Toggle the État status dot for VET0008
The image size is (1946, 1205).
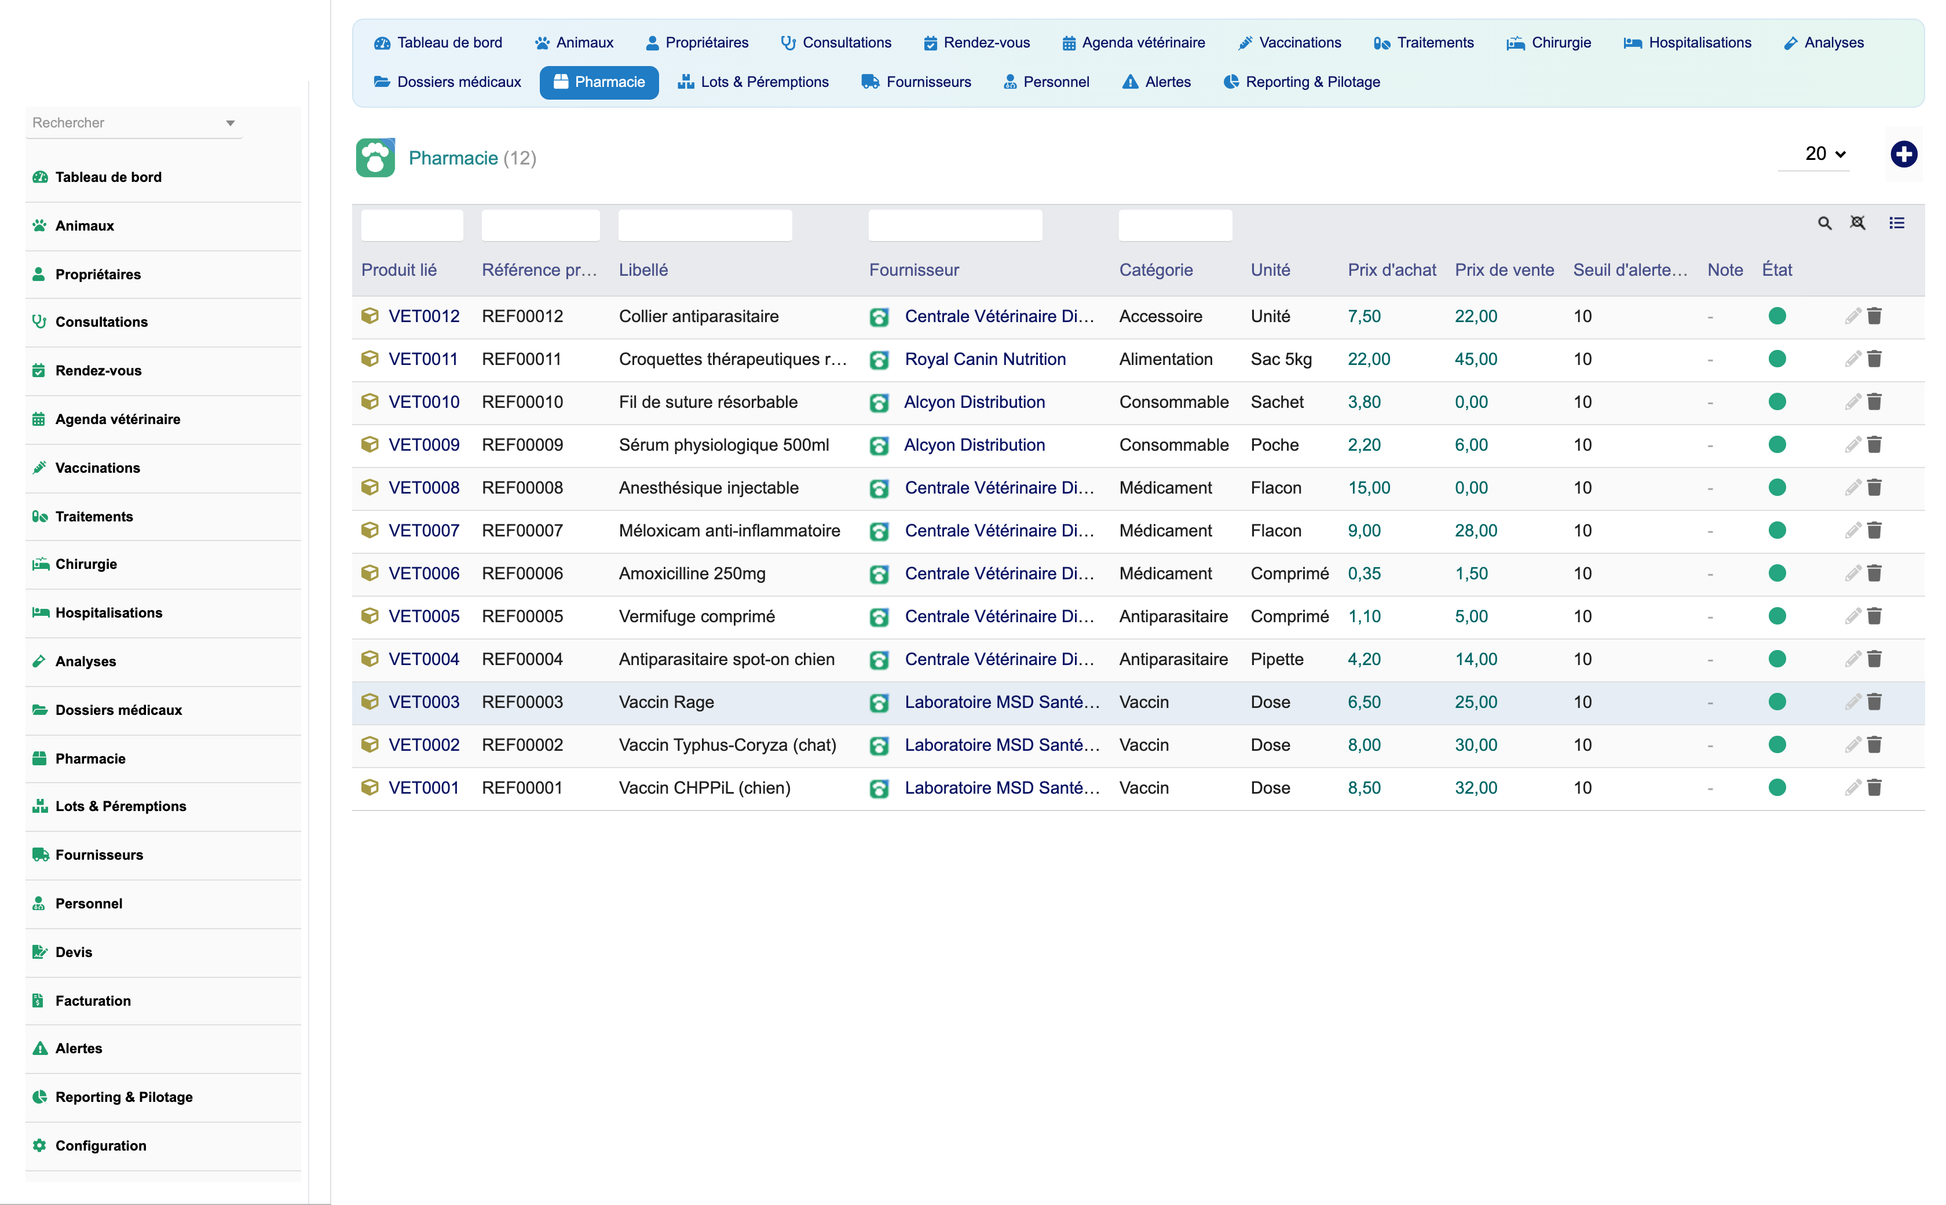pyautogui.click(x=1777, y=488)
